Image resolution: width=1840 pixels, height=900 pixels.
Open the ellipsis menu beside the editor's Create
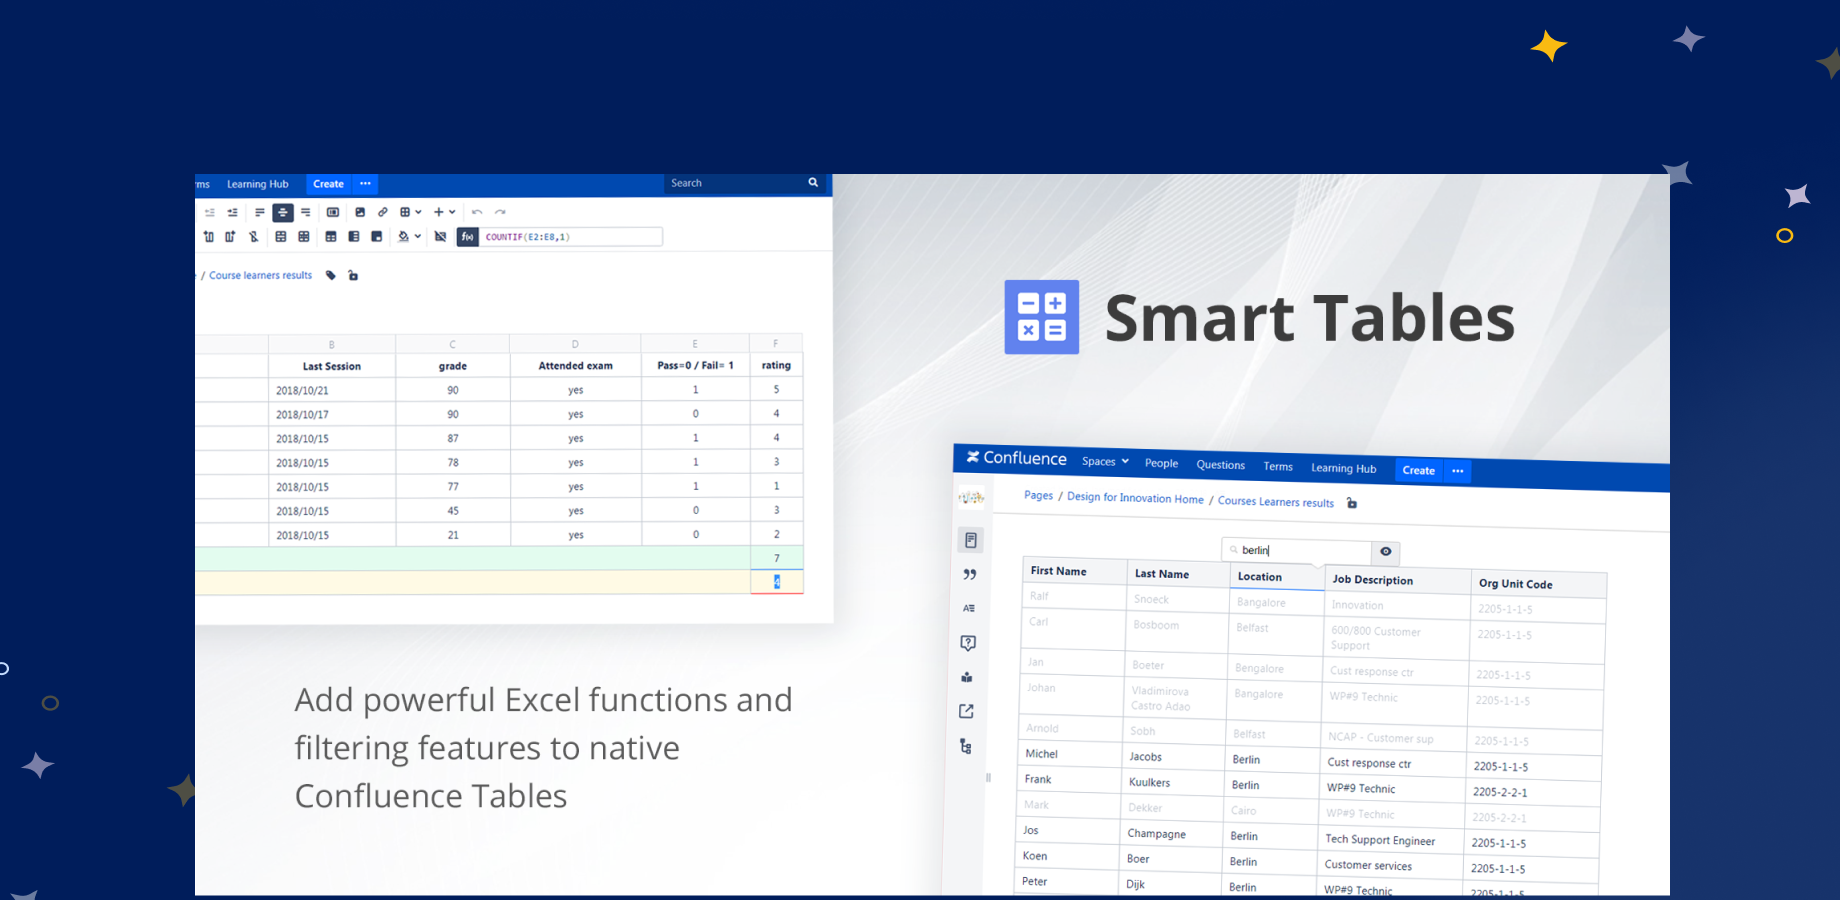pyautogui.click(x=365, y=184)
